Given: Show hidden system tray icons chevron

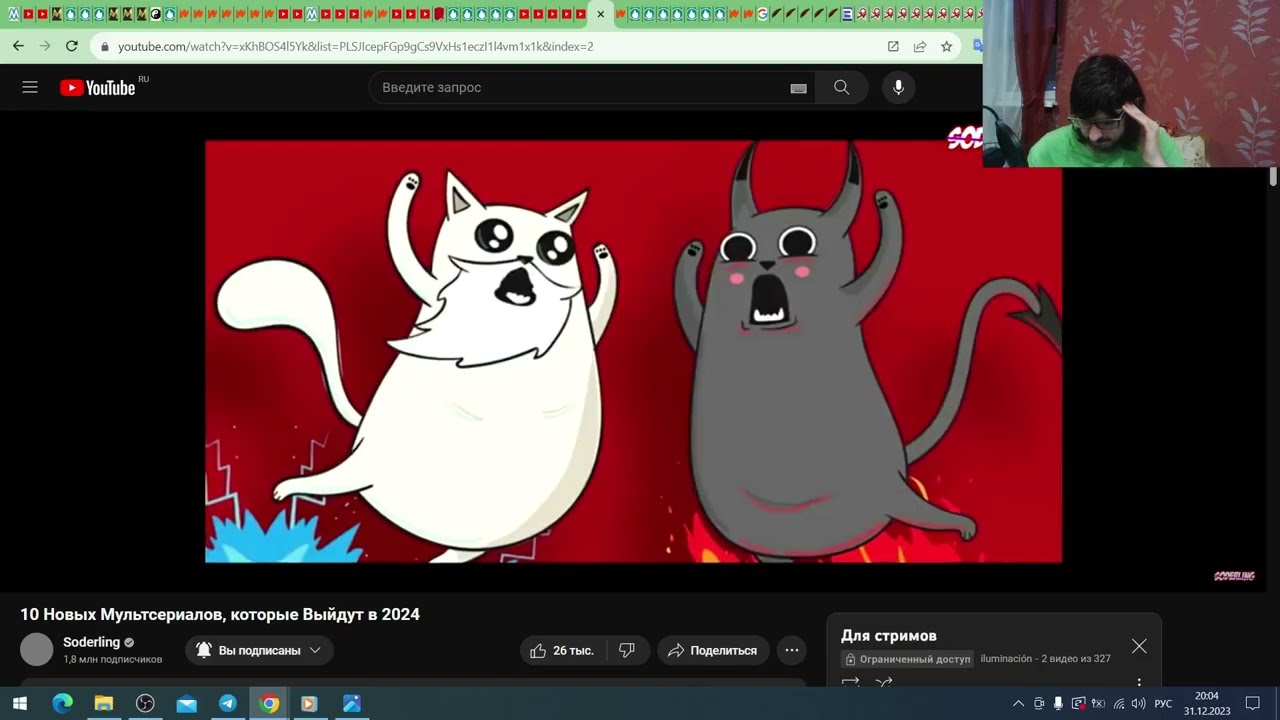Looking at the screenshot, I should [x=1018, y=704].
